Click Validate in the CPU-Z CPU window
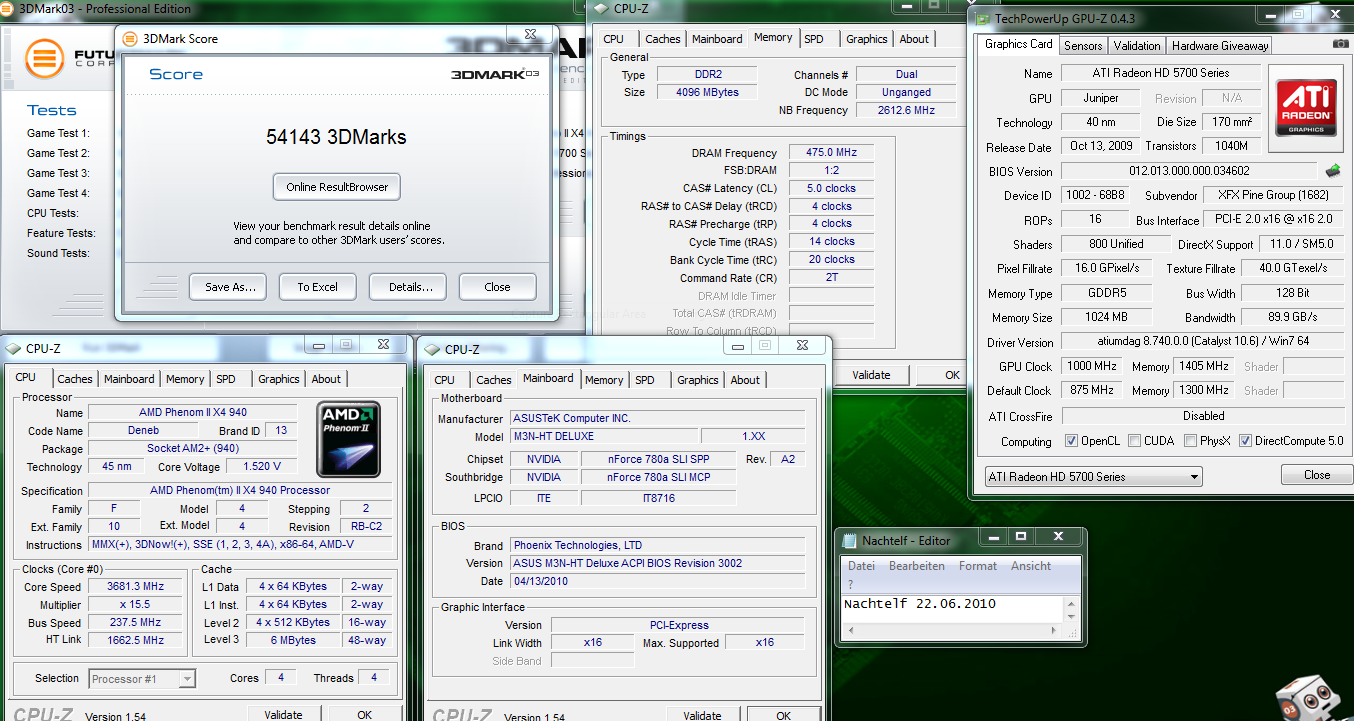This screenshot has width=1354, height=721. (x=283, y=714)
